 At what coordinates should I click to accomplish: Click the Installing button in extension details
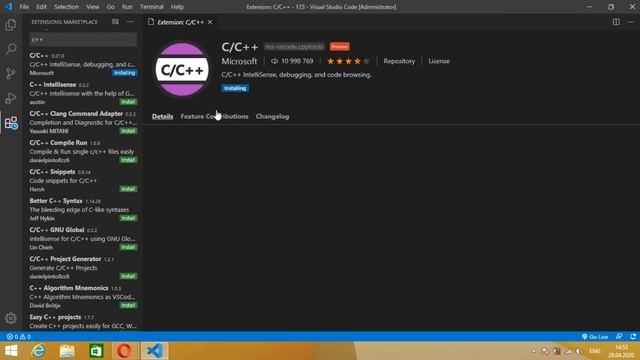pos(235,88)
